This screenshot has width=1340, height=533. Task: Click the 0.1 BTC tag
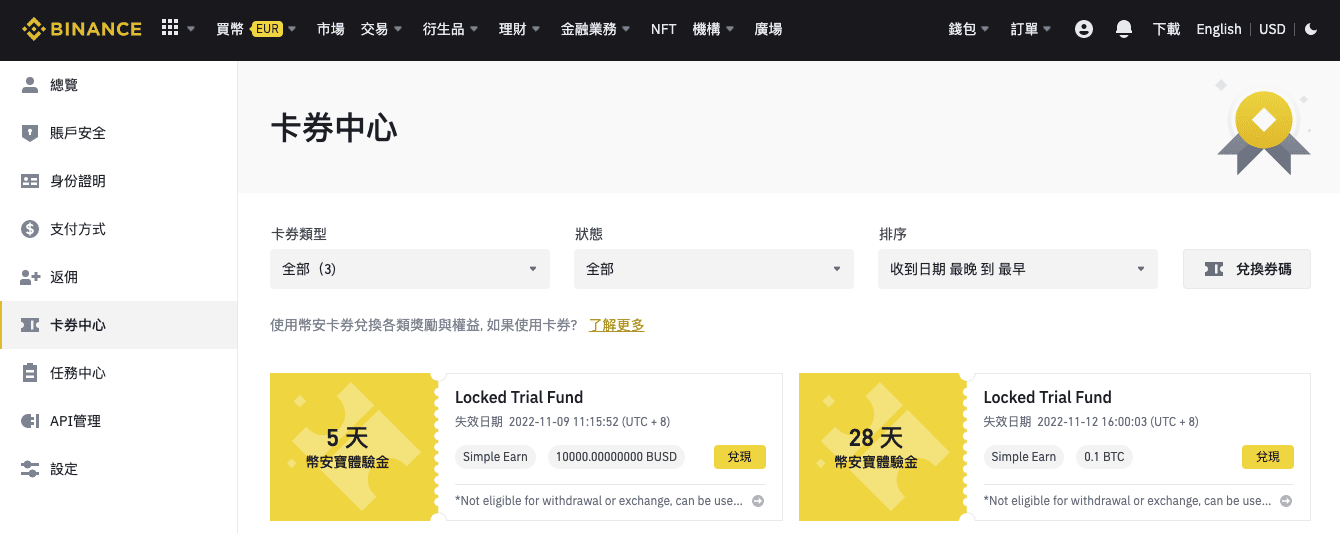[x=1104, y=457]
